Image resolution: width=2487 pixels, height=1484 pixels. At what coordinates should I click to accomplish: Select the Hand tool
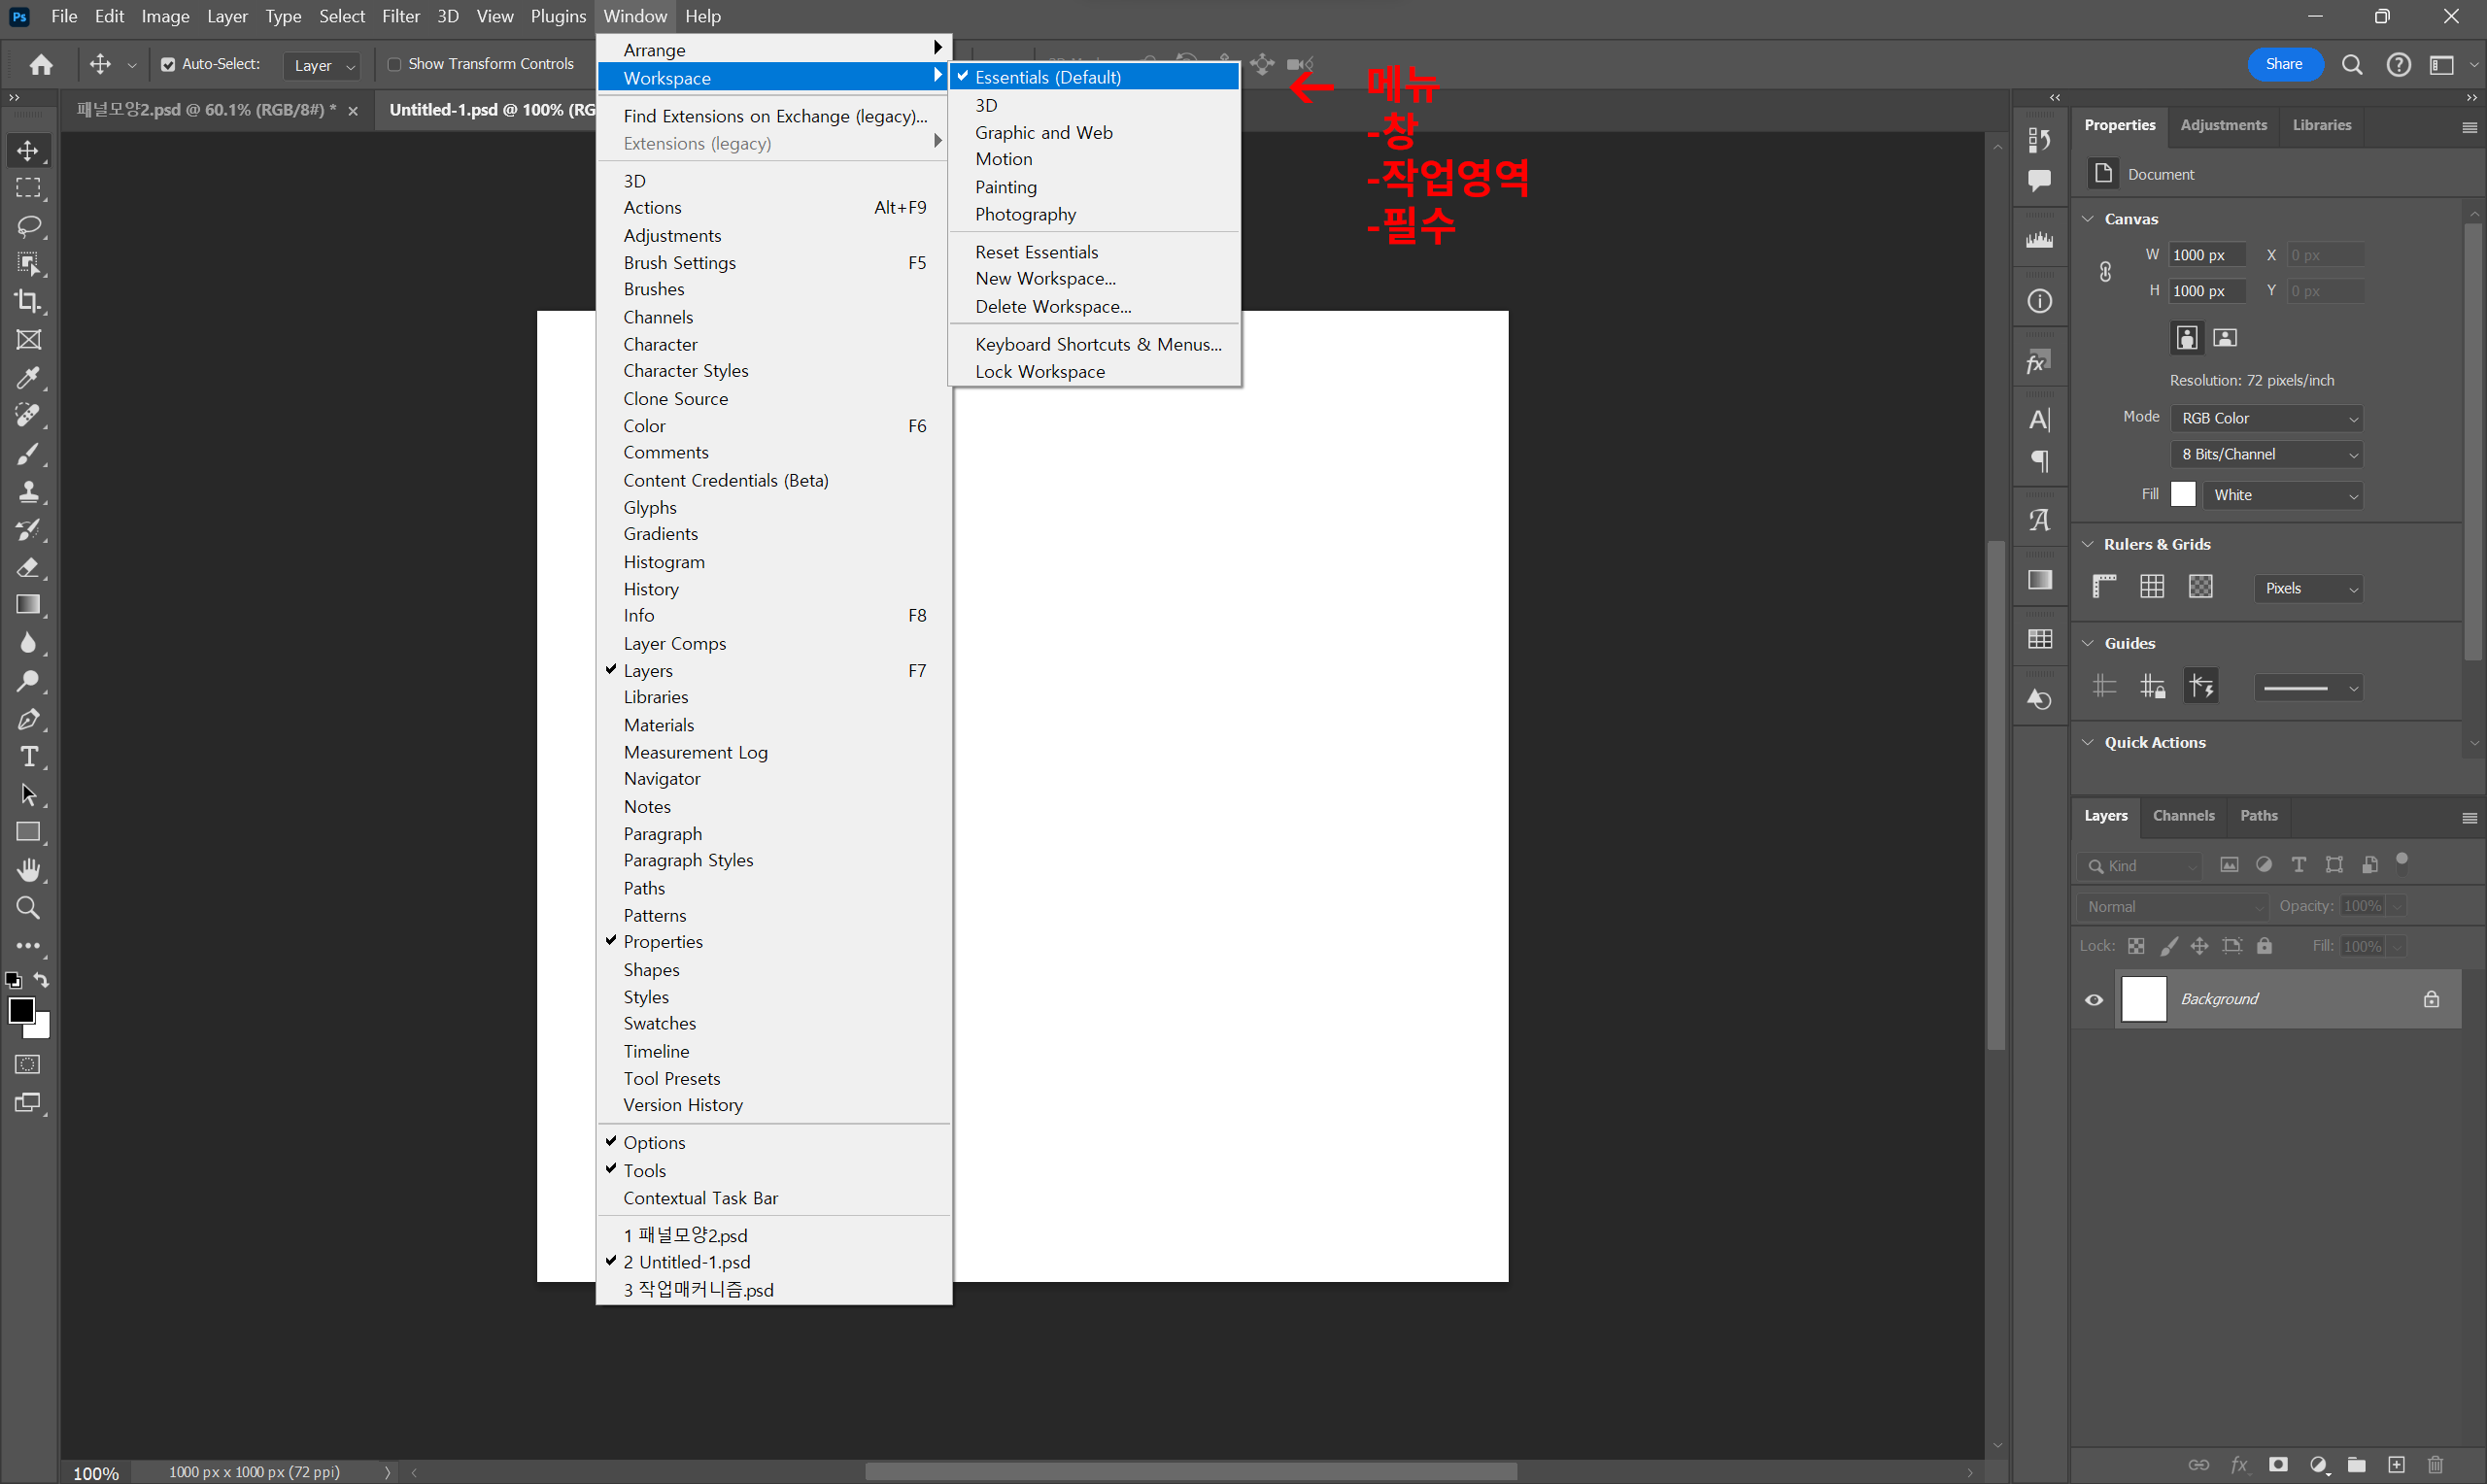point(28,870)
